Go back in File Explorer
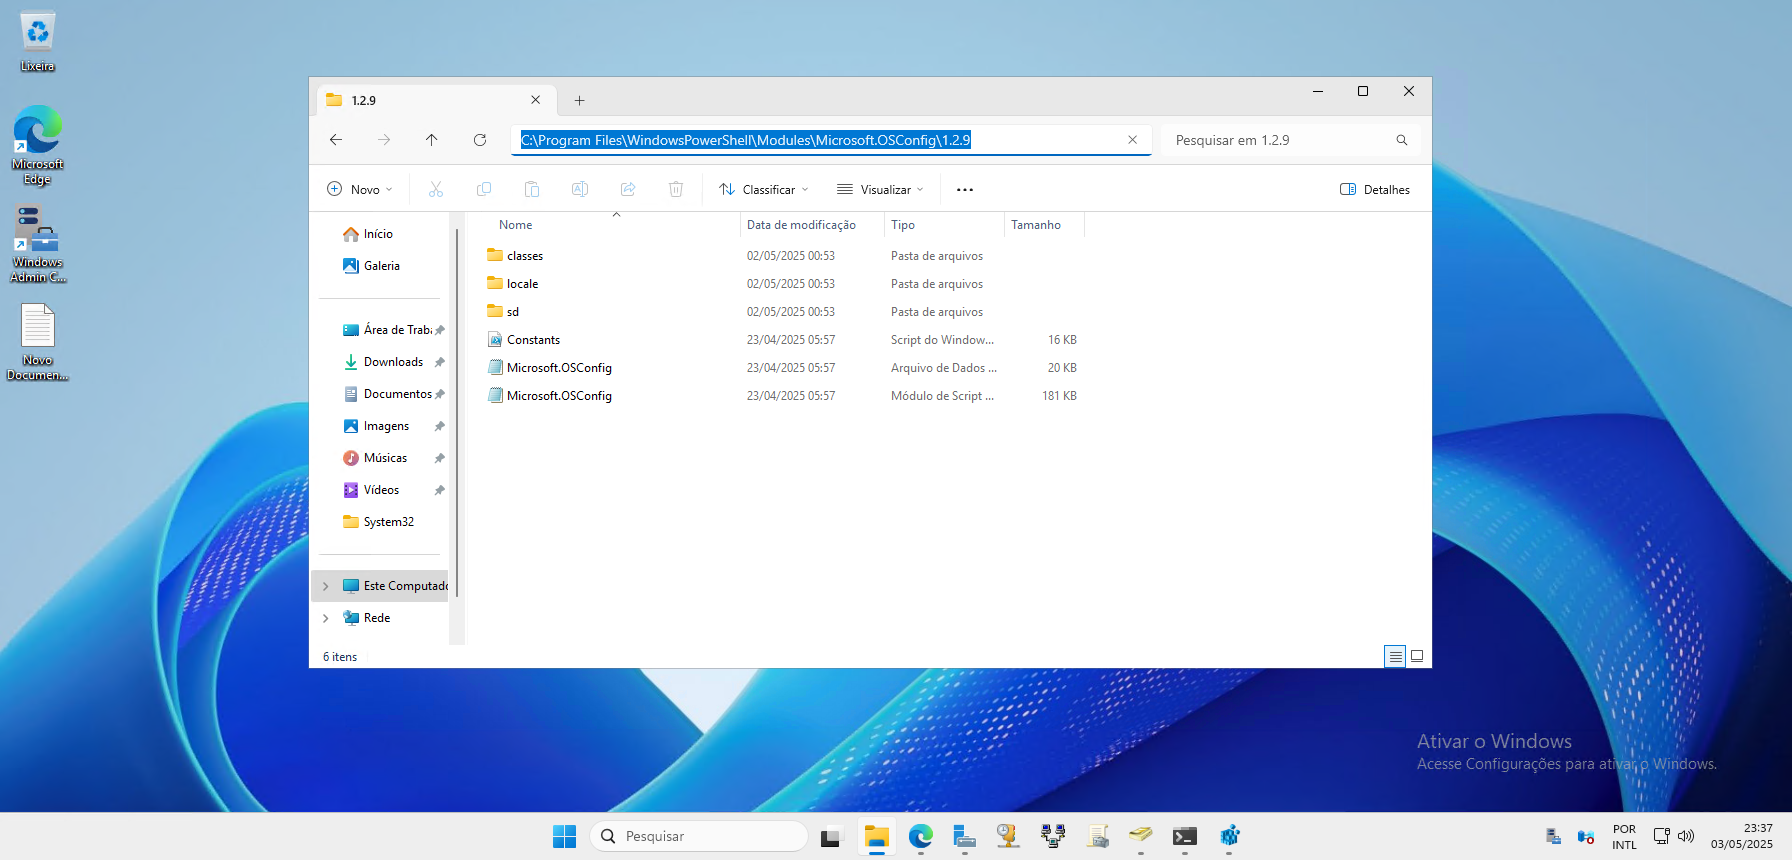The width and height of the screenshot is (1792, 860). [336, 140]
